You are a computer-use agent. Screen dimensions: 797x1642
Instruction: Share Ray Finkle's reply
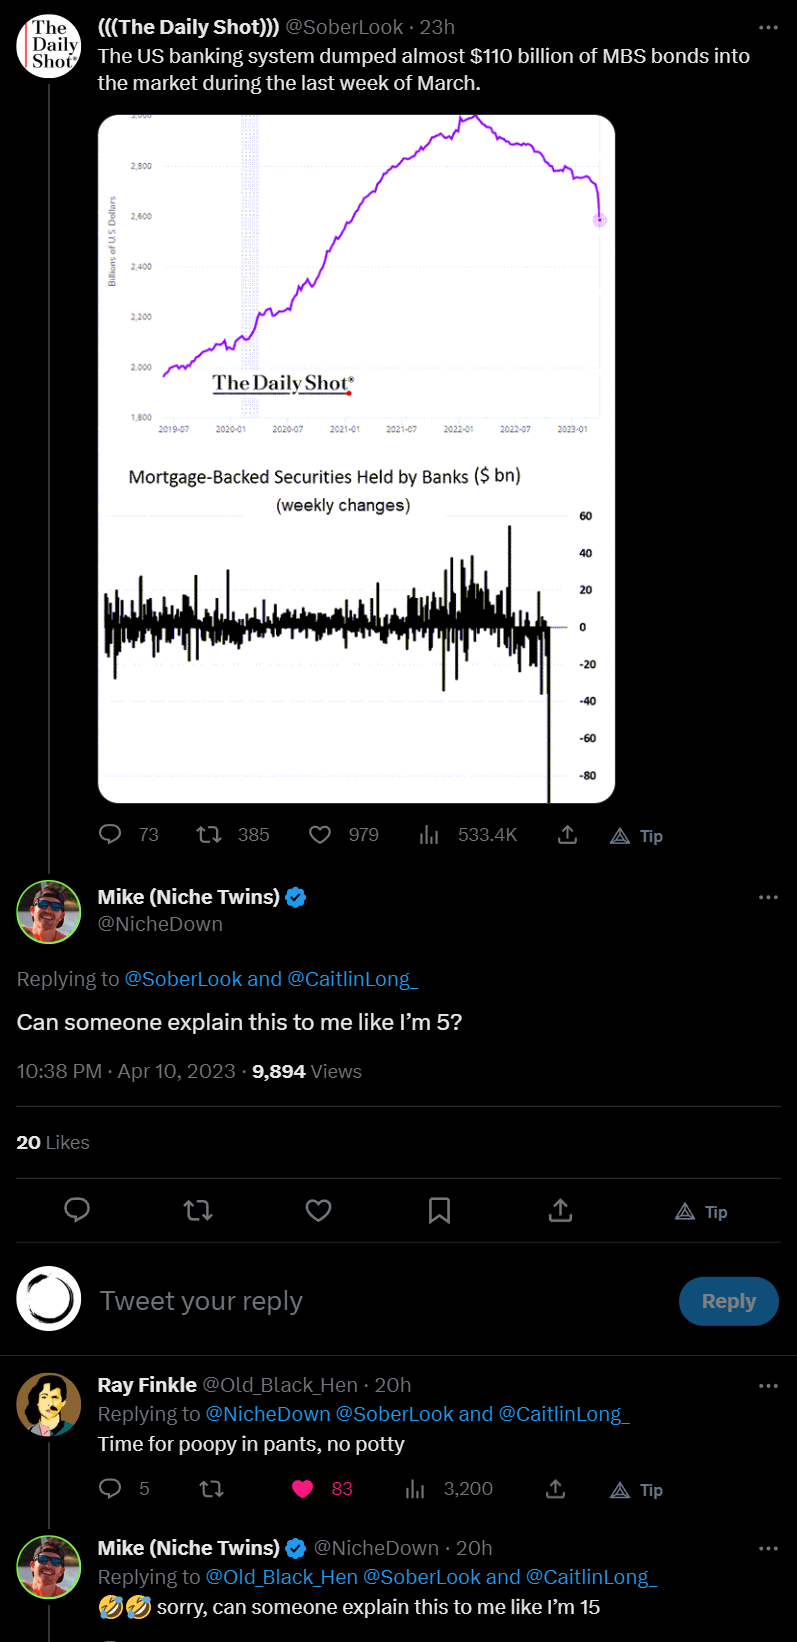click(556, 1489)
